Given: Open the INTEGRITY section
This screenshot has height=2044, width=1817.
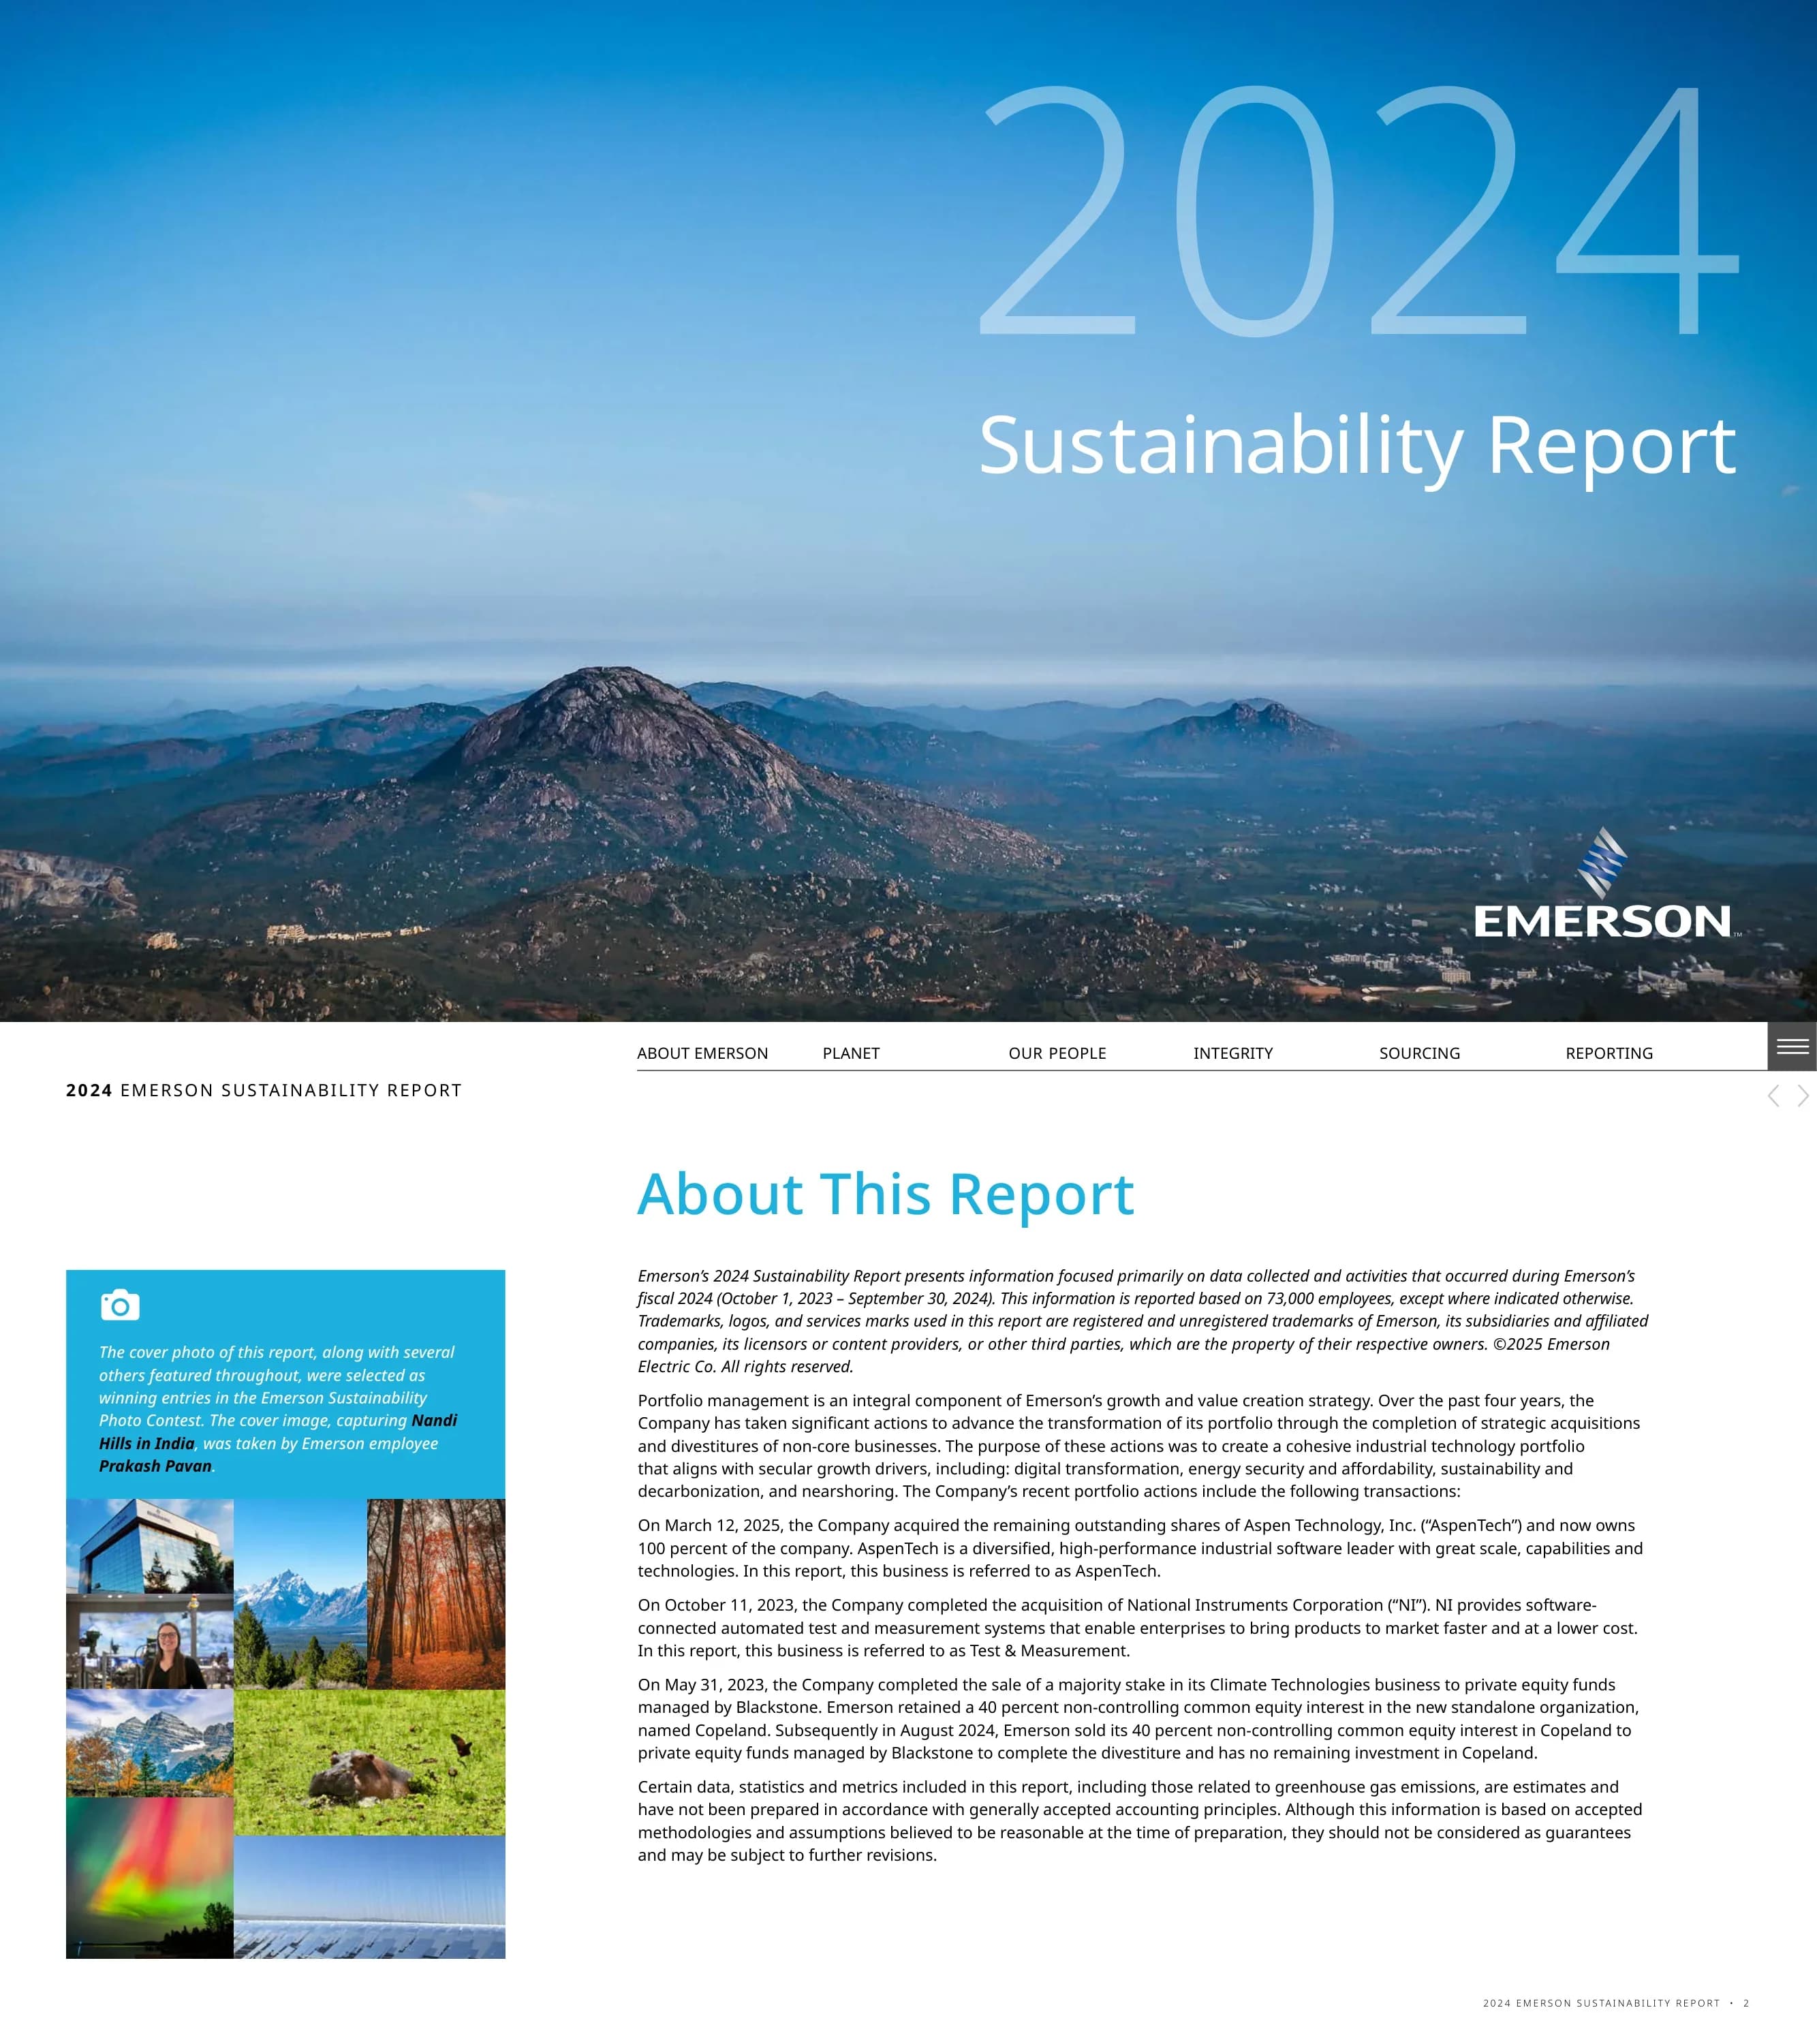Looking at the screenshot, I should point(1233,1053).
